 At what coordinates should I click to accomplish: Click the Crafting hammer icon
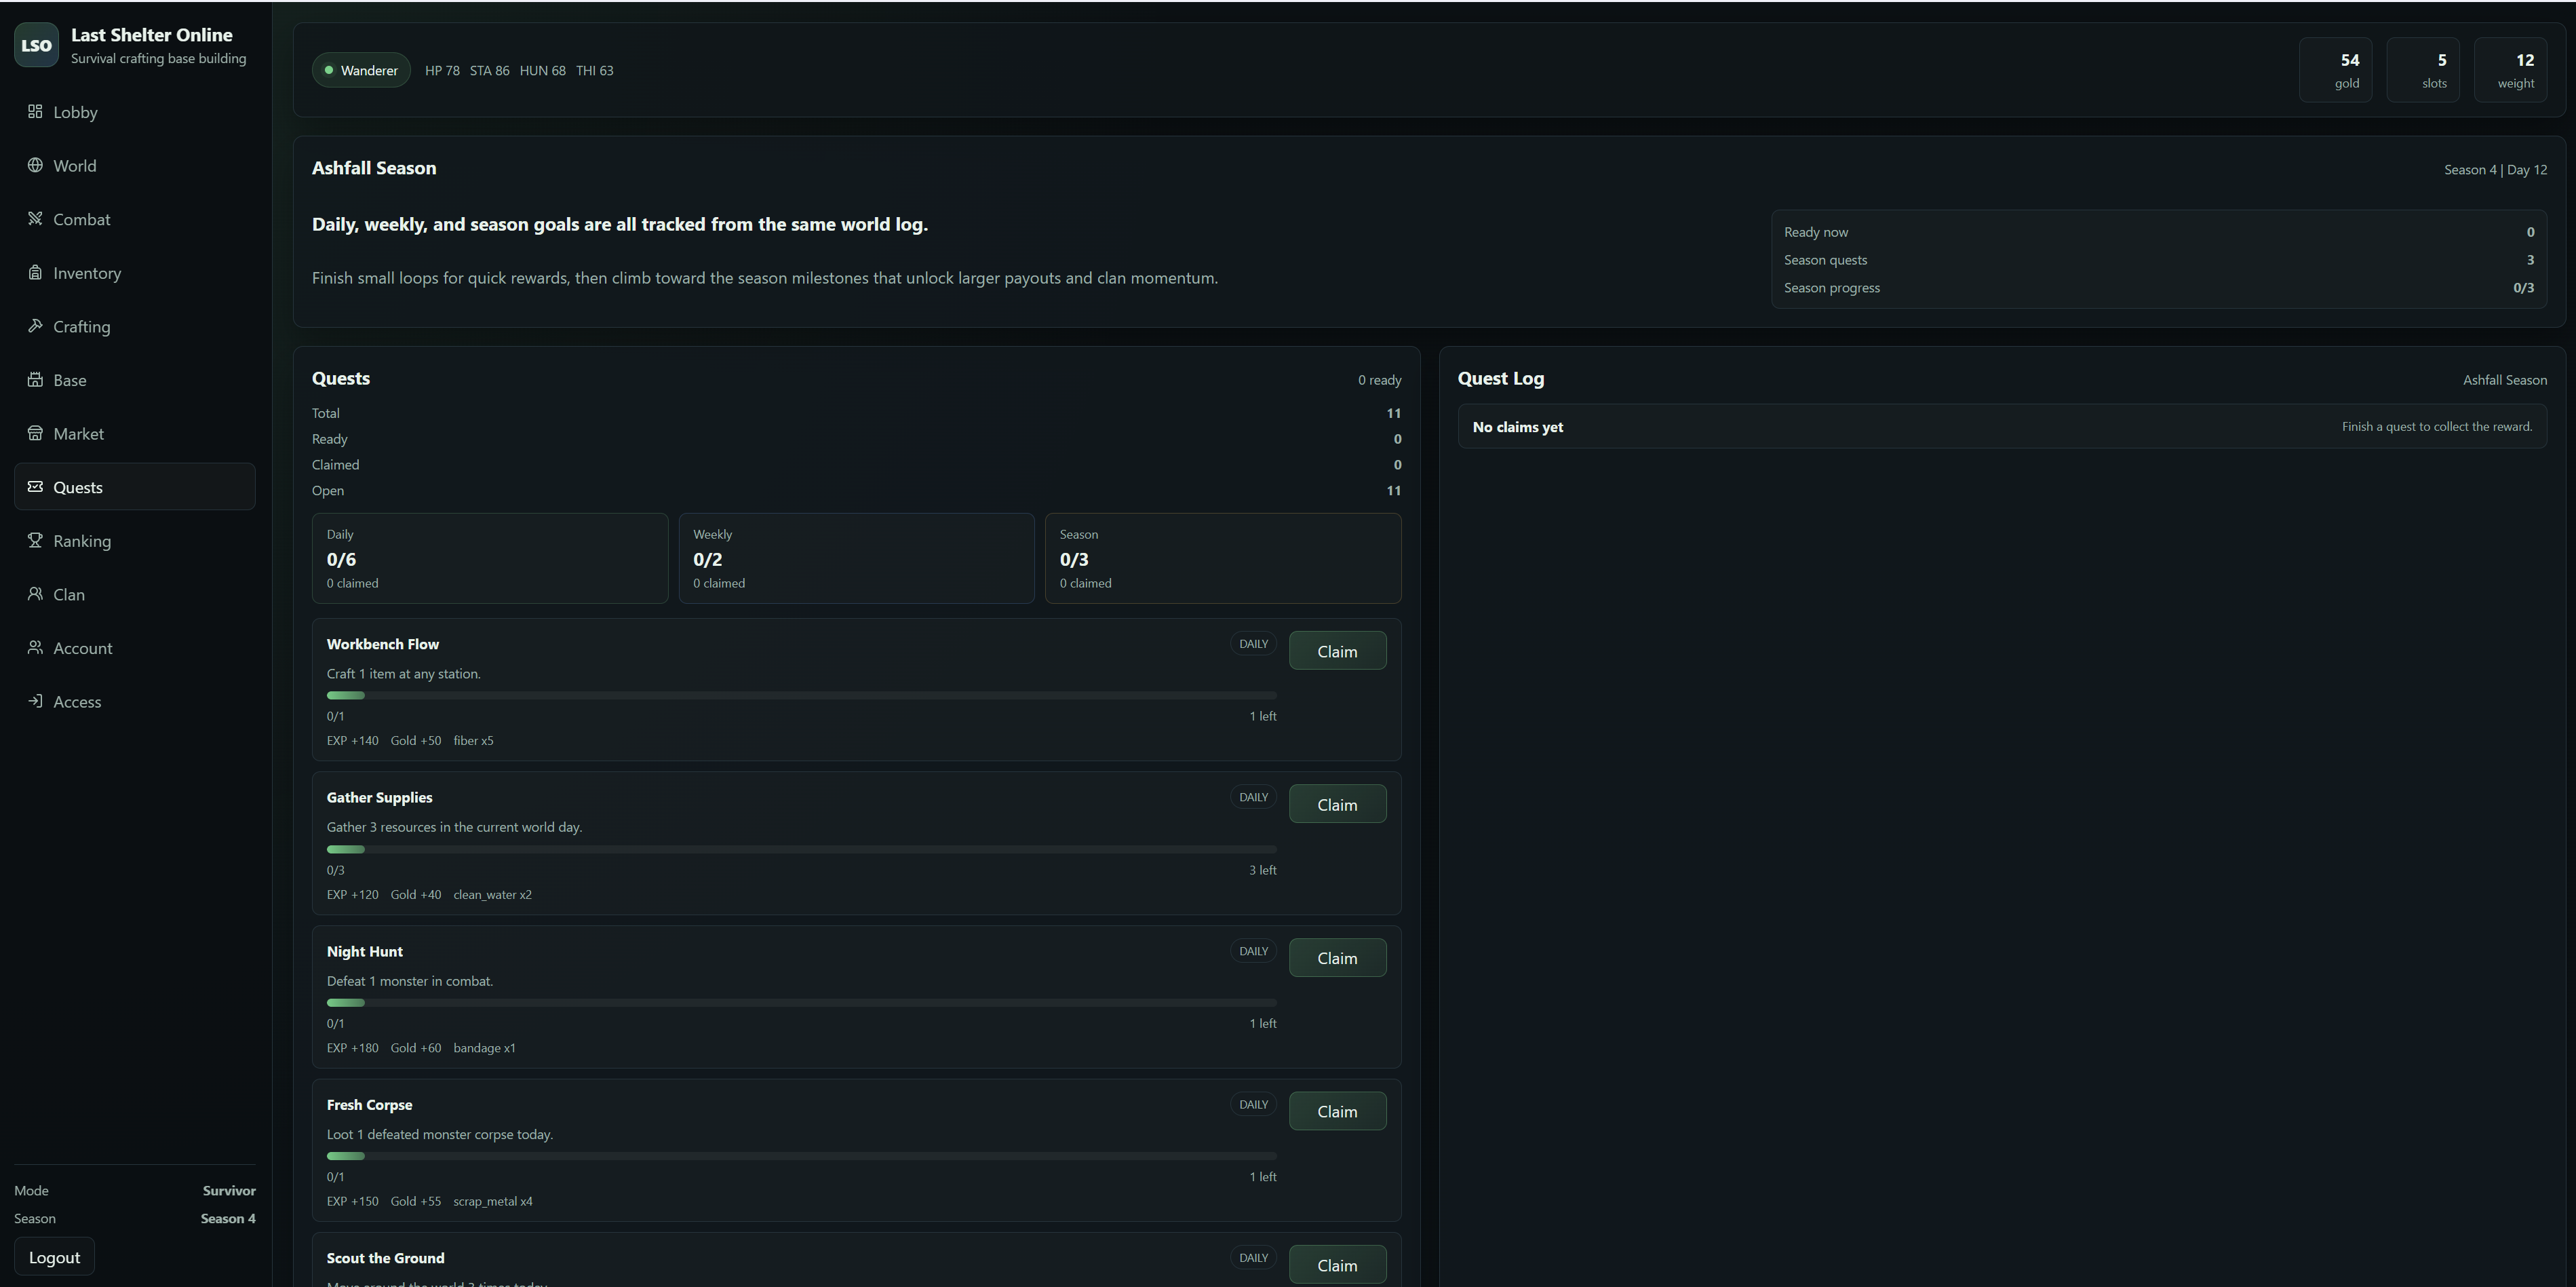(35, 325)
